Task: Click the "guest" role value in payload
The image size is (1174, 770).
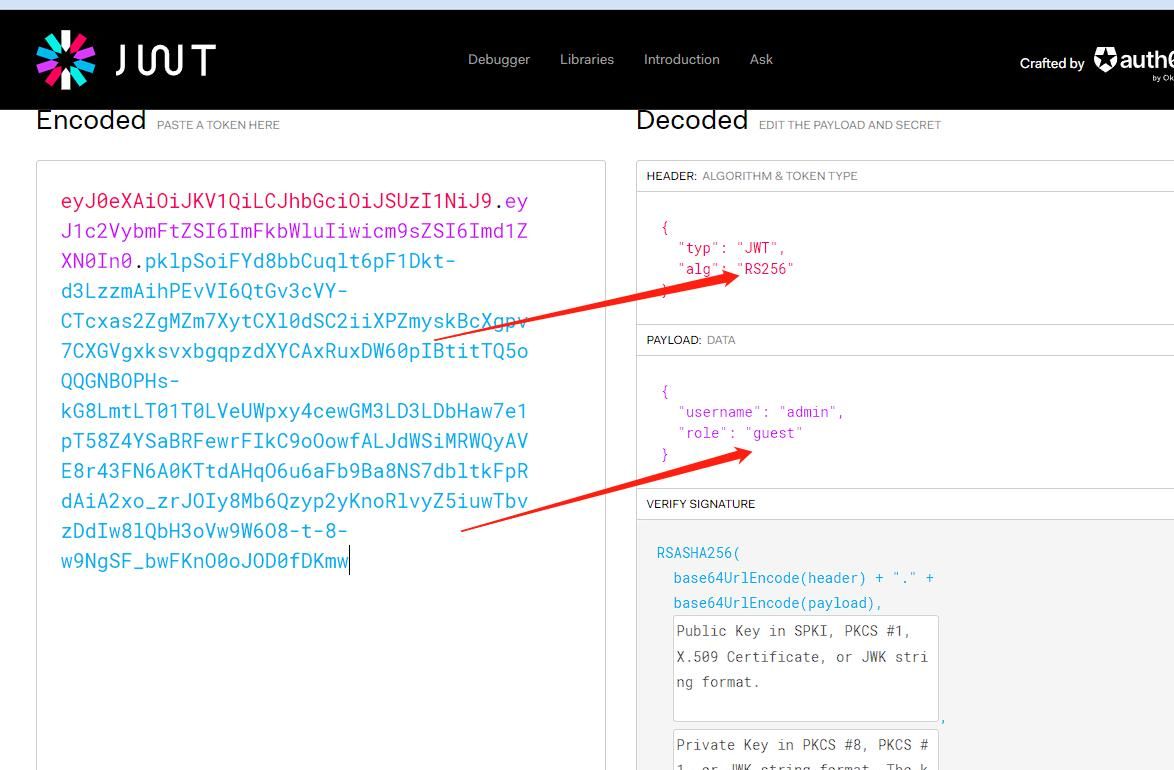Action: click(x=773, y=433)
